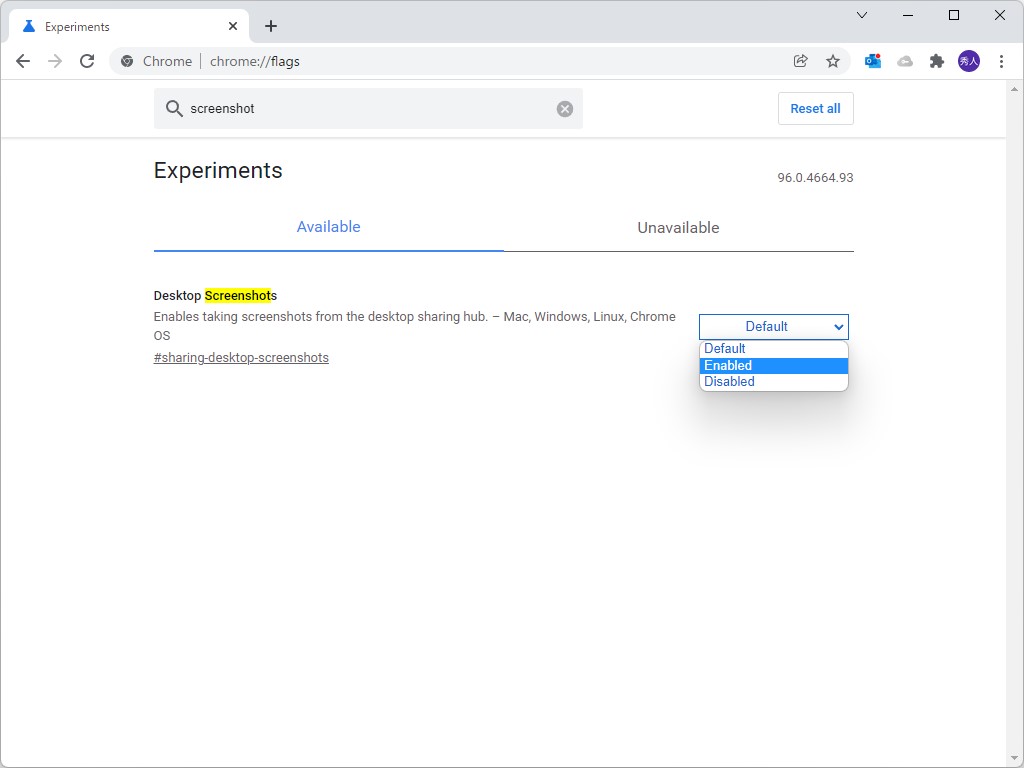The width and height of the screenshot is (1024, 768).
Task: Bookmark this page with the star icon
Action: click(x=833, y=61)
